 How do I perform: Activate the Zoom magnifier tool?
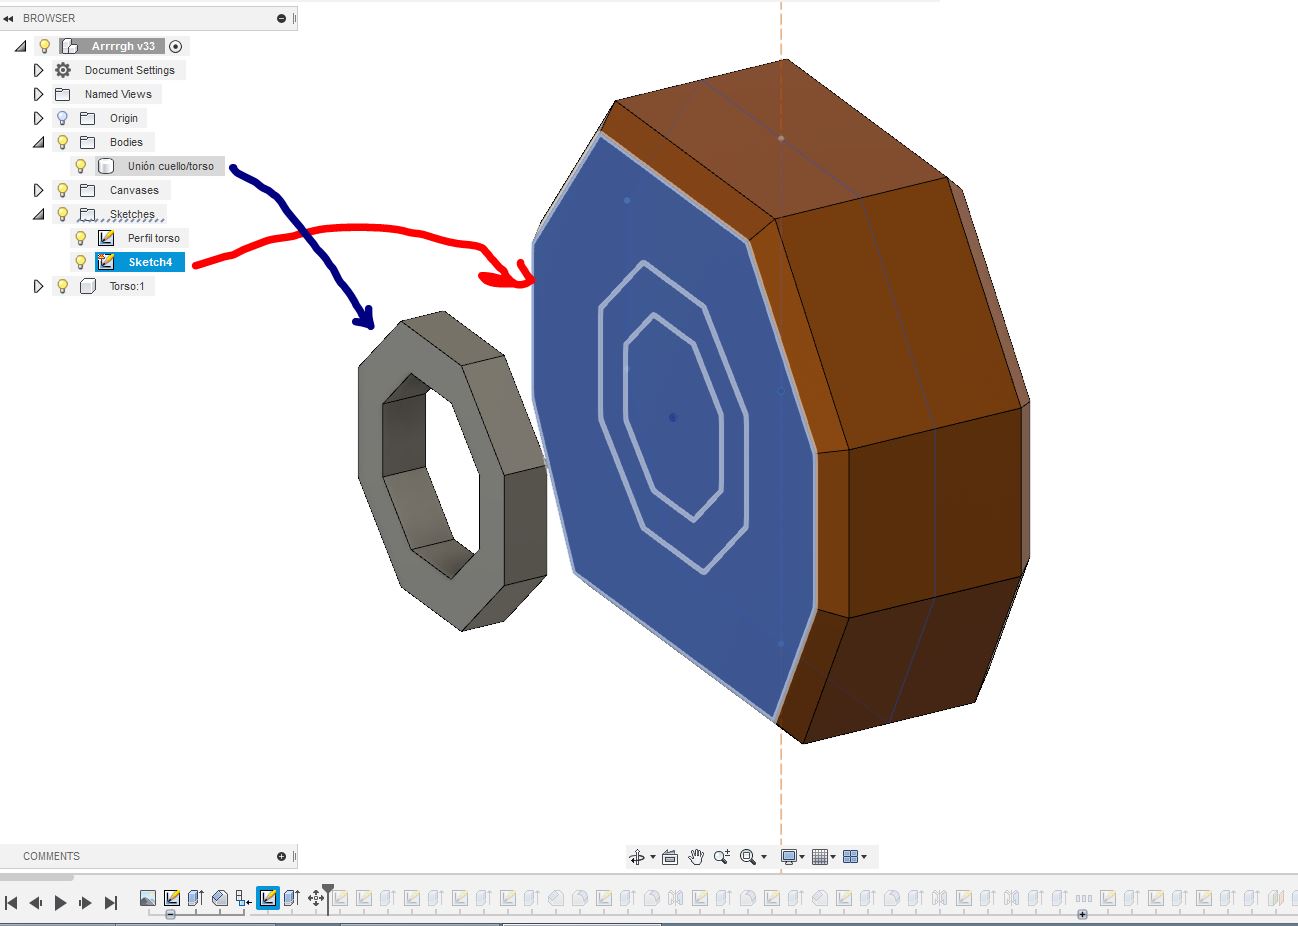[x=748, y=857]
